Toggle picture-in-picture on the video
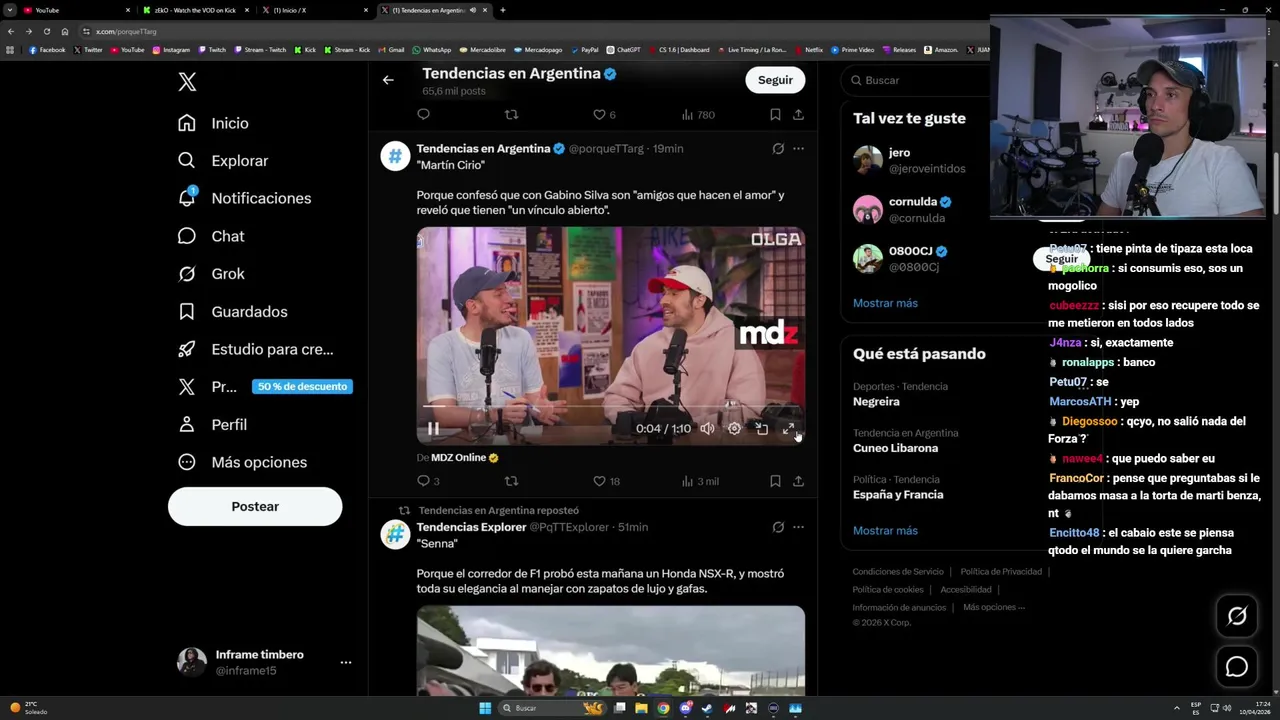Screen dimensions: 1280x720 (761, 428)
